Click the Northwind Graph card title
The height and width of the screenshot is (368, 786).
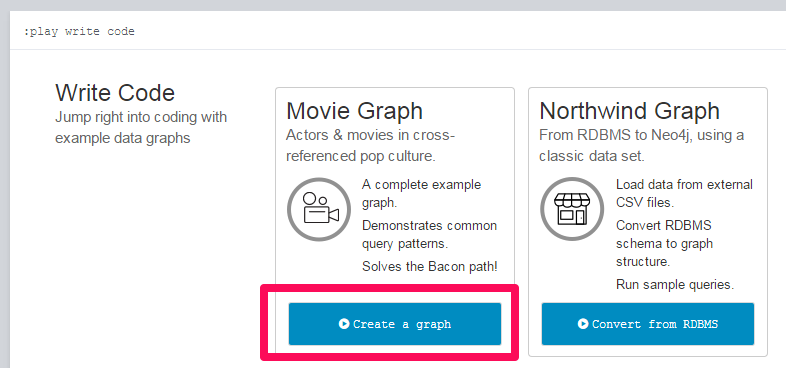click(630, 111)
